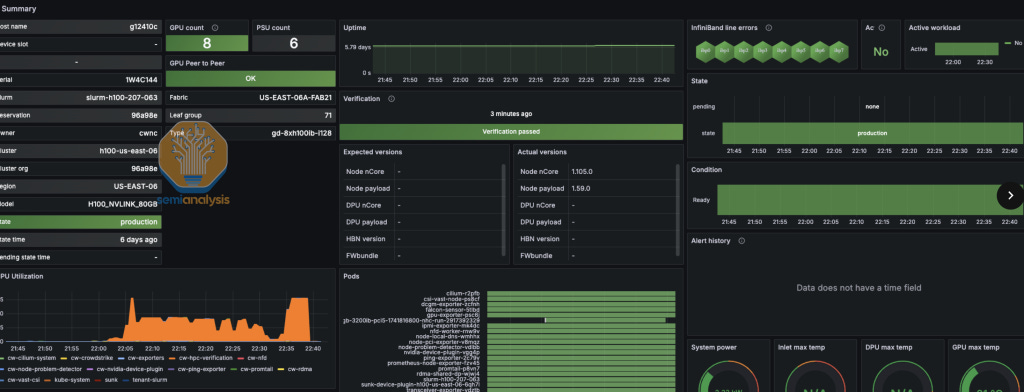Click the production bar in State timeline
Image resolution: width=1024 pixels, height=392 pixels.
click(x=872, y=133)
